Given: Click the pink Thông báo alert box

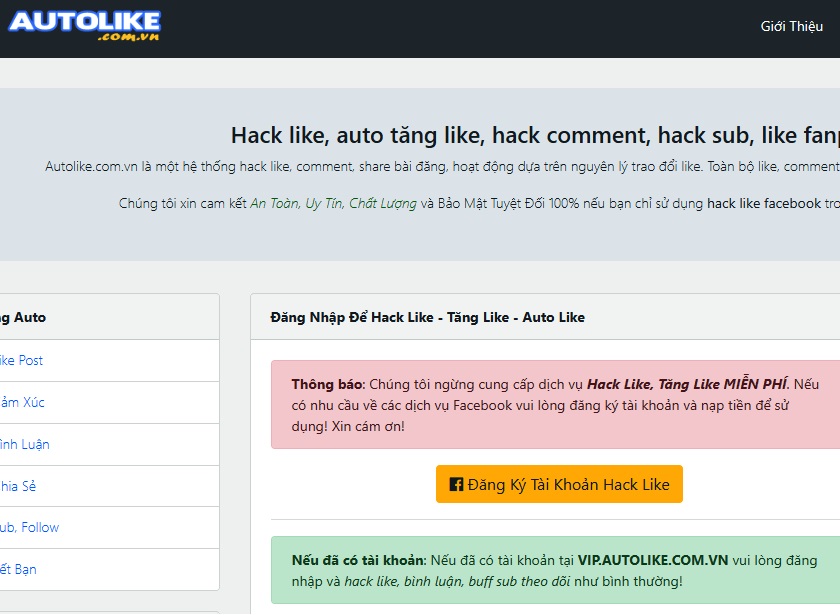Looking at the screenshot, I should click(556, 405).
